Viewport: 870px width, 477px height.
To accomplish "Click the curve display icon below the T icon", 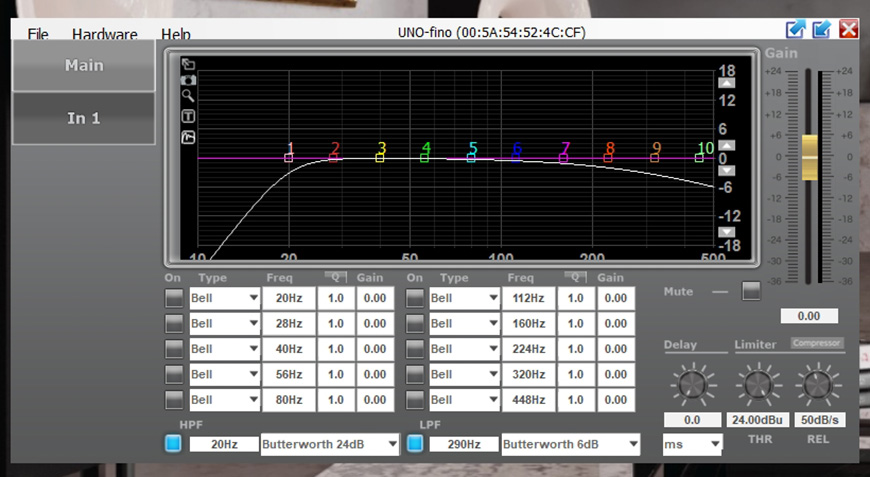I will tap(188, 137).
